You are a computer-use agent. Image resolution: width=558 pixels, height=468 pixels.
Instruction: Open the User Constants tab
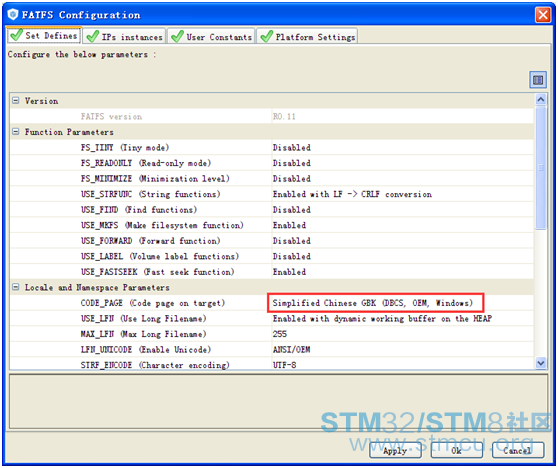click(211, 37)
